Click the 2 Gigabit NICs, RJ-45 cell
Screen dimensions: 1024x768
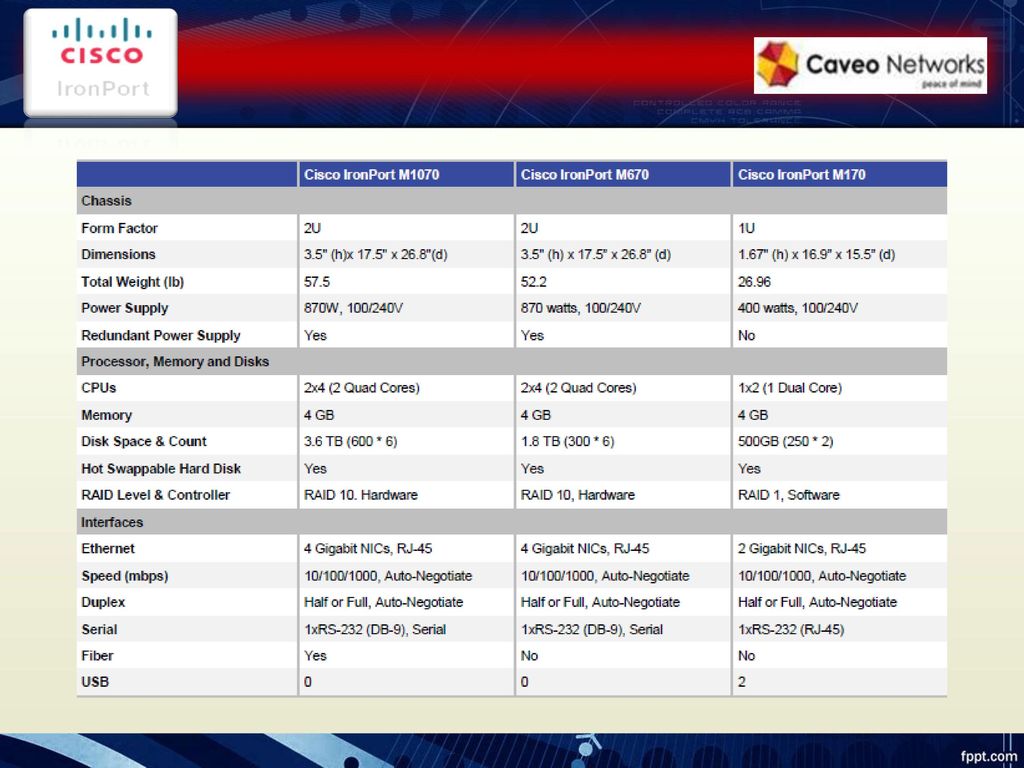[801, 549]
